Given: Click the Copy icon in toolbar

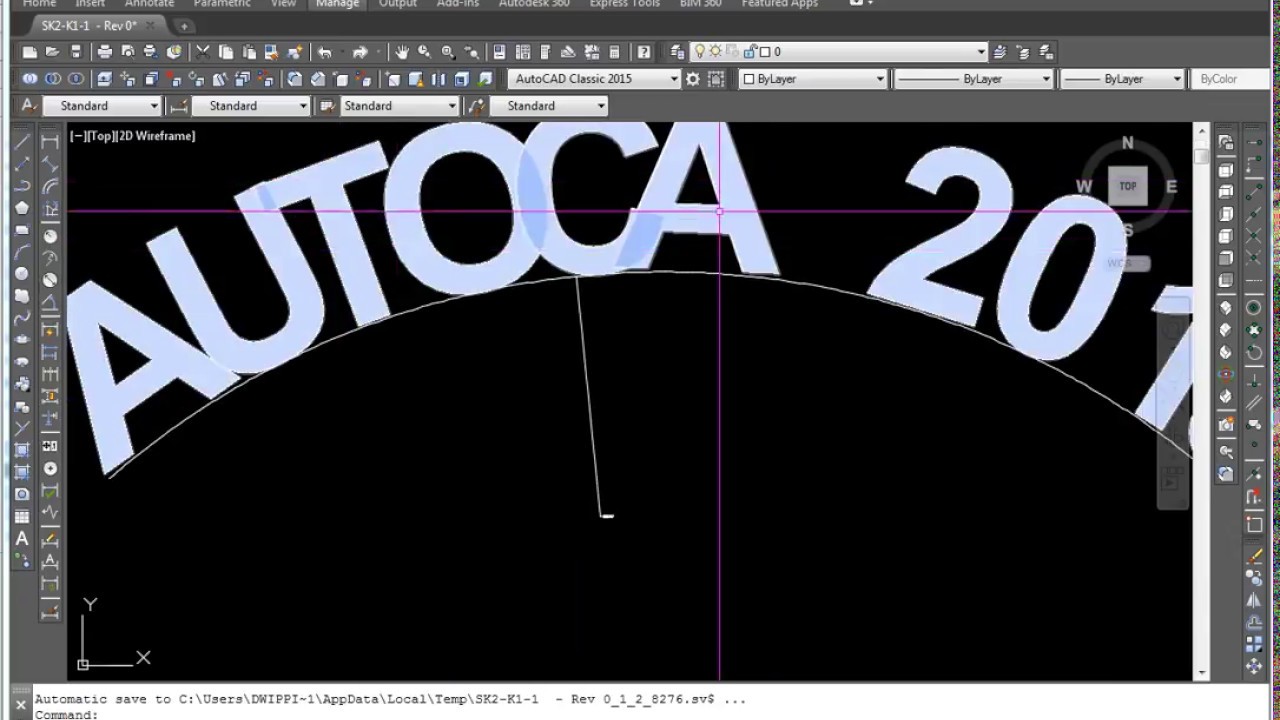Looking at the screenshot, I should pyautogui.click(x=225, y=52).
